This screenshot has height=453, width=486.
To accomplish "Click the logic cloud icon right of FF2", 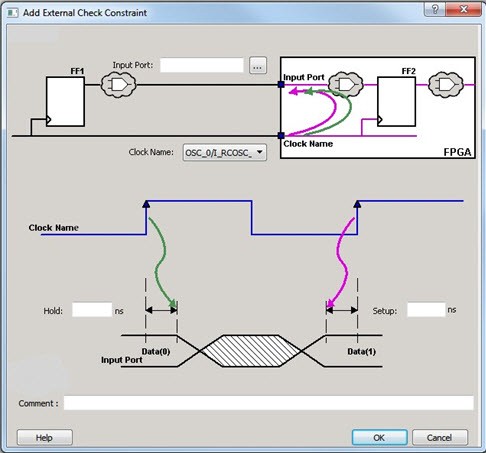I will 446,84.
